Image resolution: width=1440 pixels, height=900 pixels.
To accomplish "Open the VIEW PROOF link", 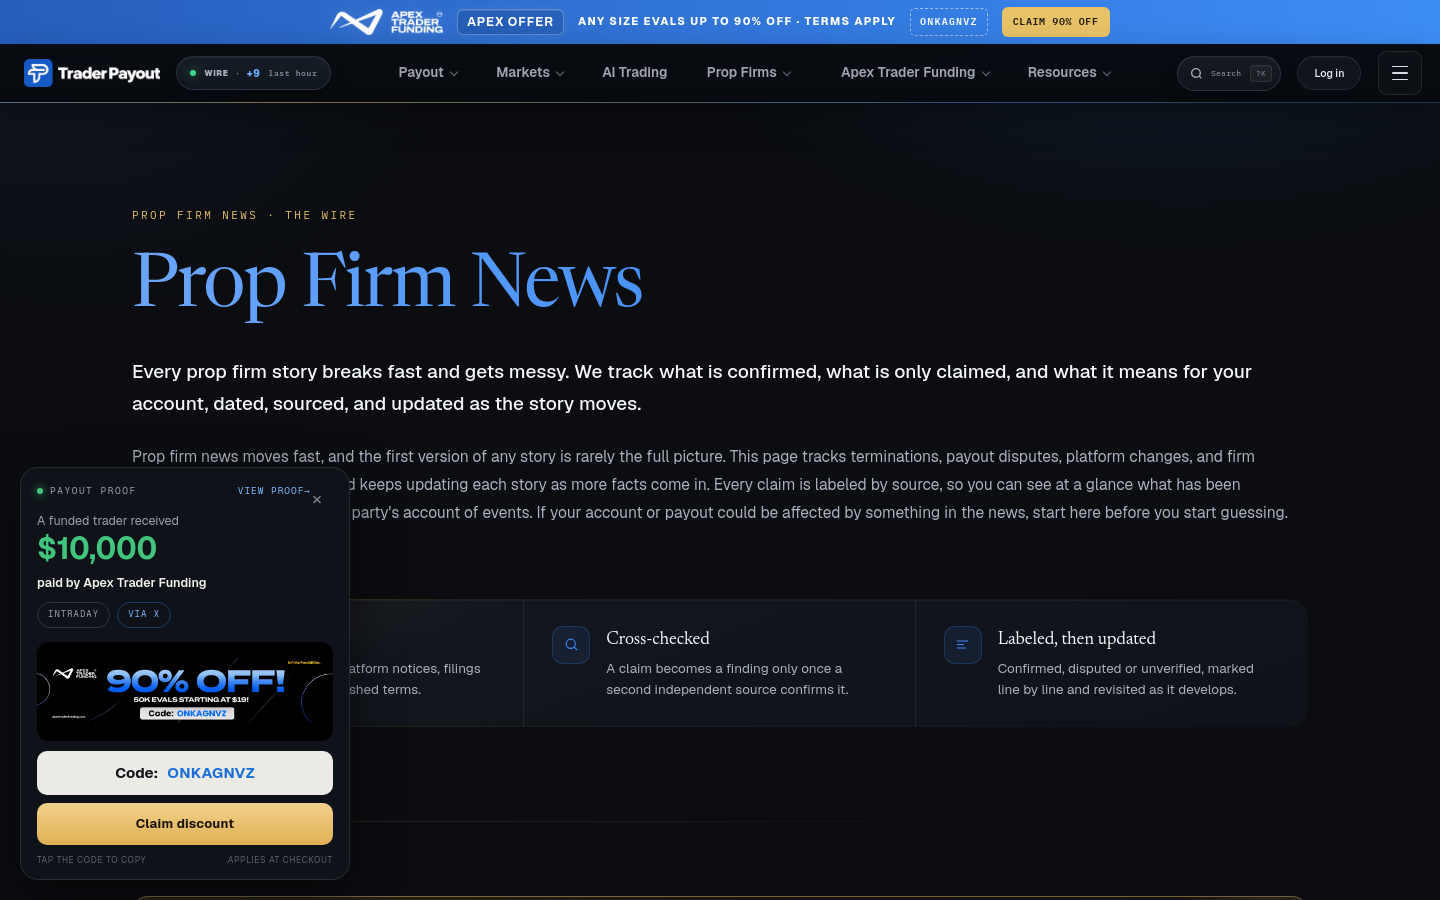I will (x=274, y=491).
